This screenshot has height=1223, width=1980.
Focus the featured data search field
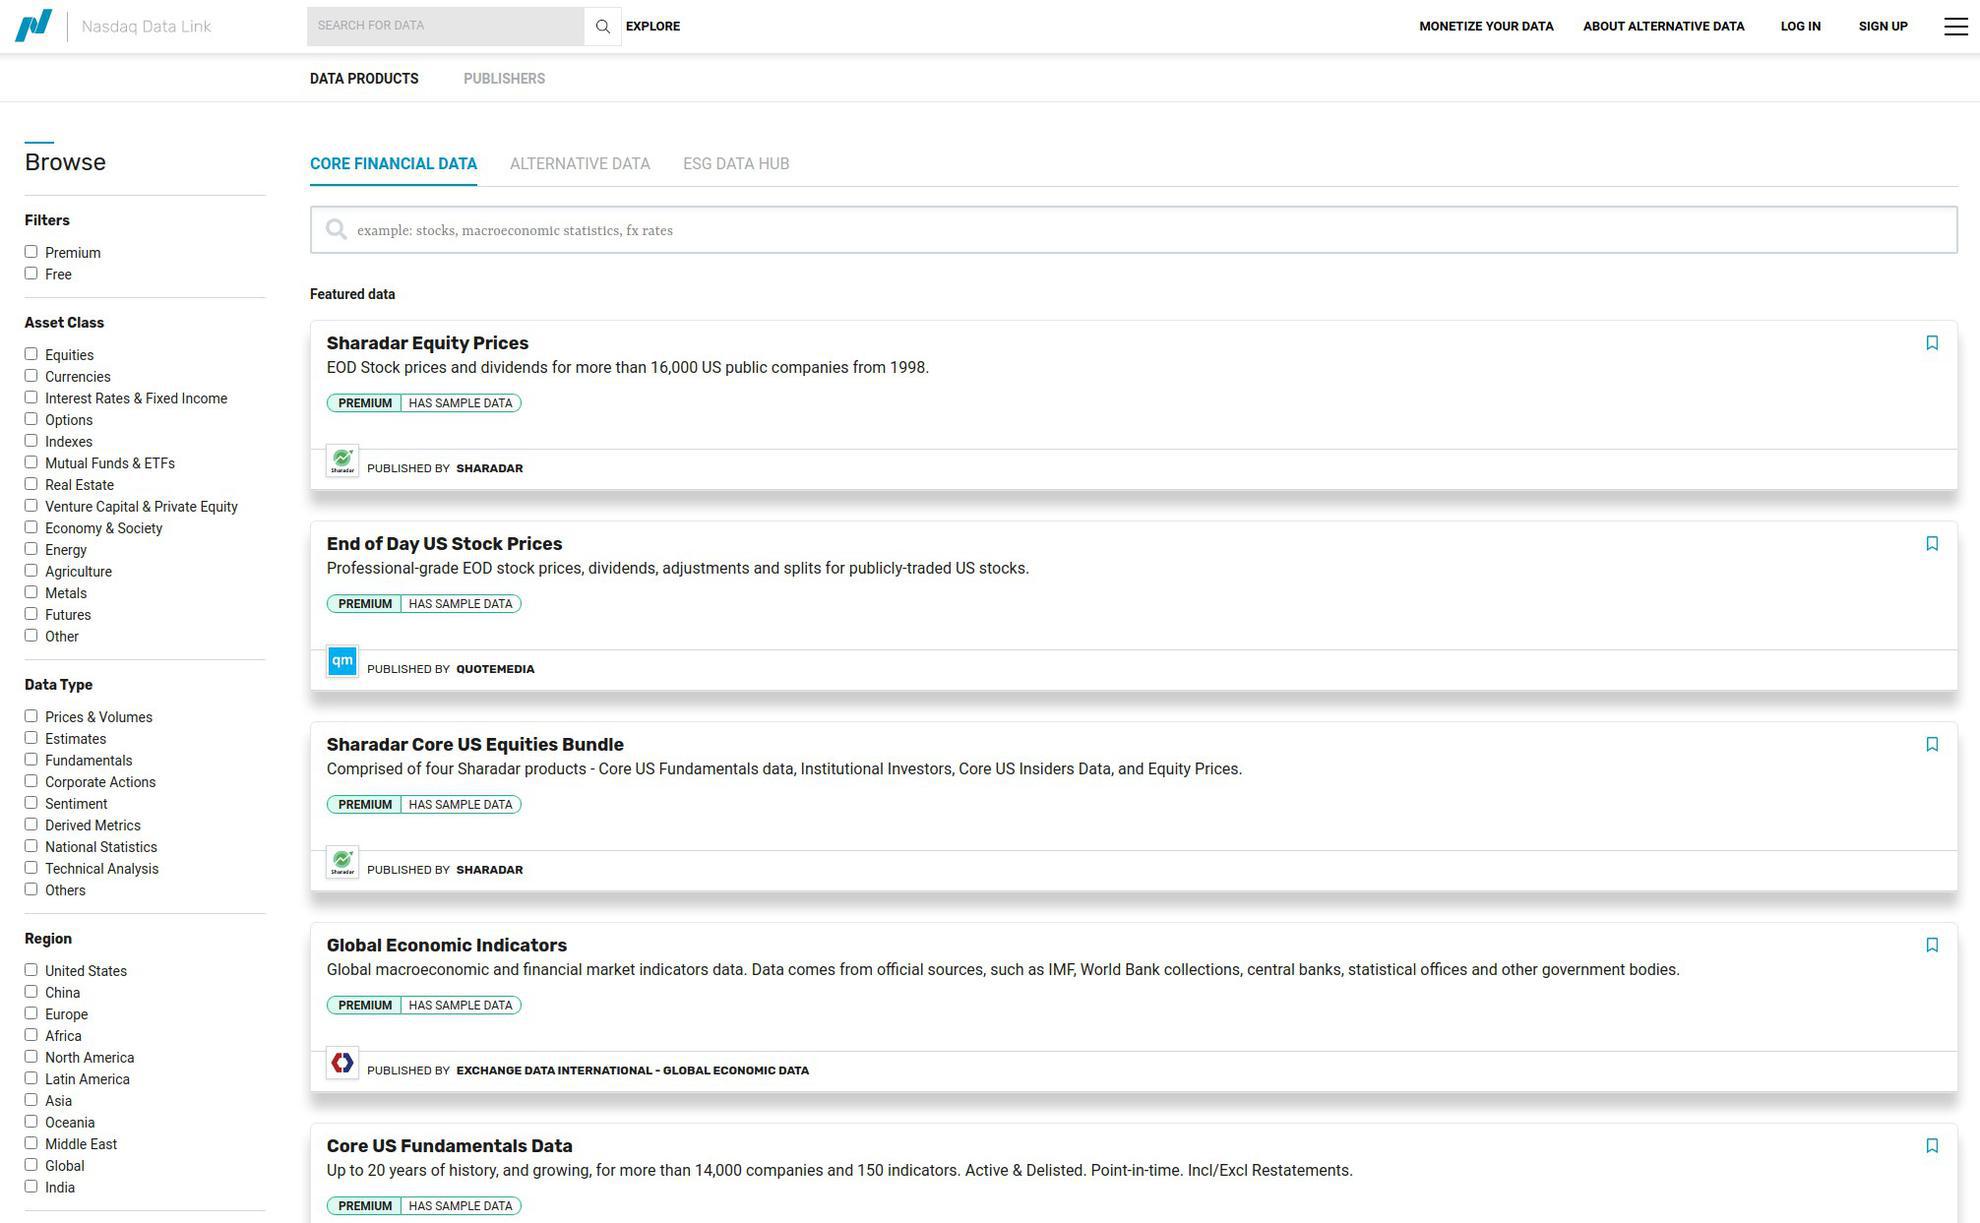(1133, 230)
